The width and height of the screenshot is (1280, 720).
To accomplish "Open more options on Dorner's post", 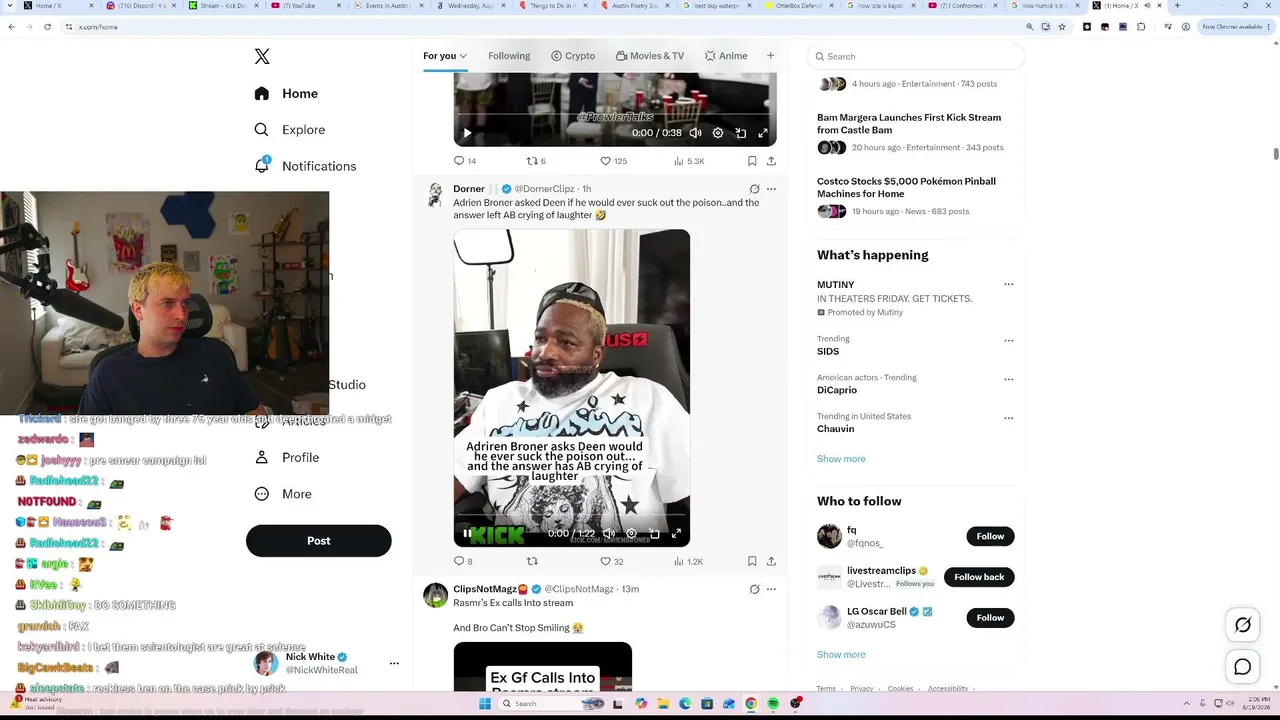I will 771,189.
